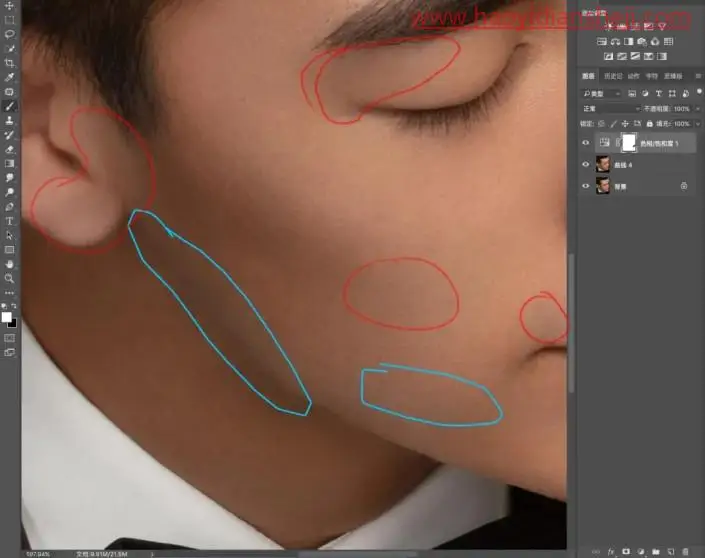Click the canvas vertical scrollbar
The width and height of the screenshot is (705, 558).
pyautogui.click(x=571, y=323)
